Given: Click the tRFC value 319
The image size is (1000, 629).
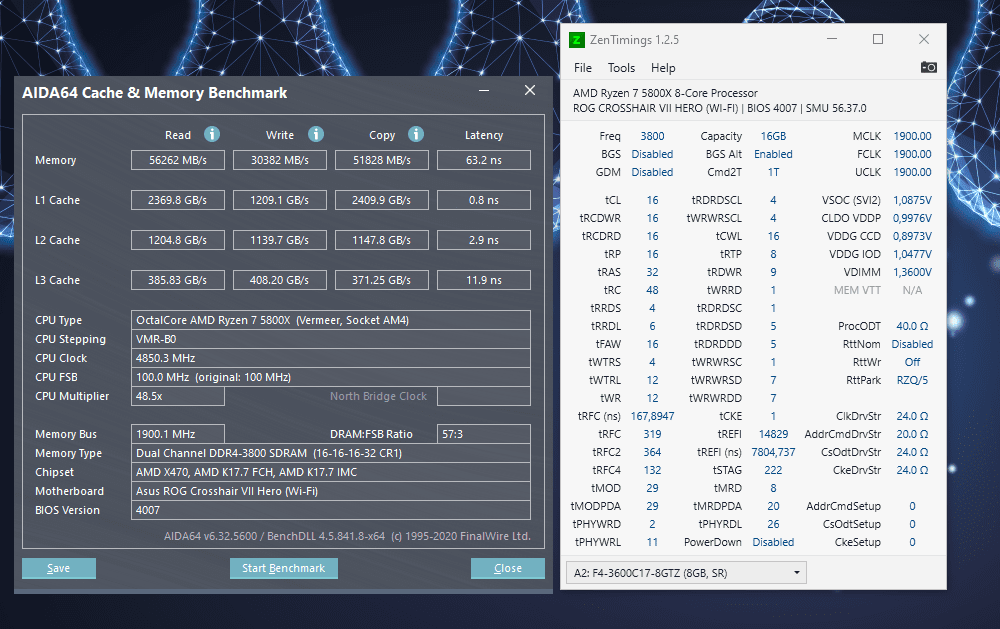Looking at the screenshot, I should click(x=652, y=434).
